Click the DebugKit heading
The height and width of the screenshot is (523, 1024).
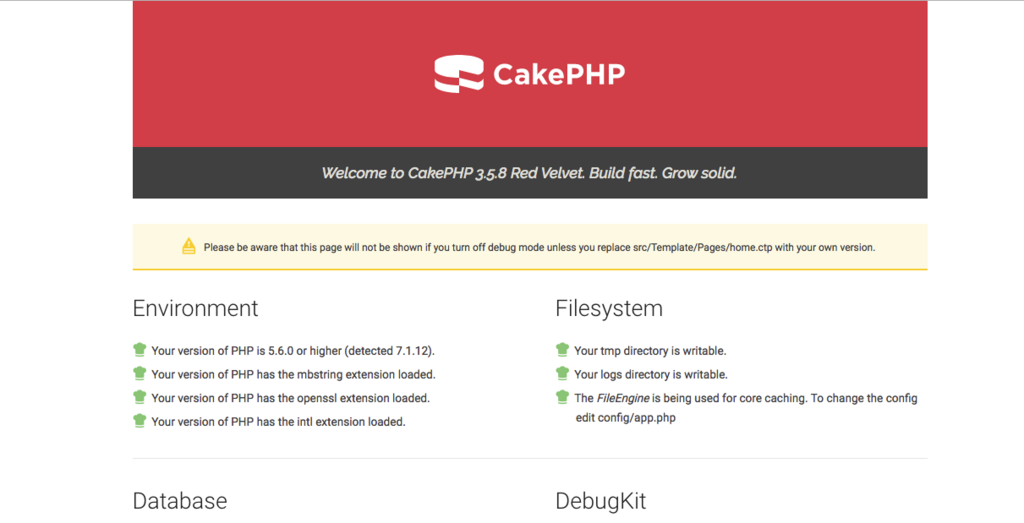[x=601, y=501]
